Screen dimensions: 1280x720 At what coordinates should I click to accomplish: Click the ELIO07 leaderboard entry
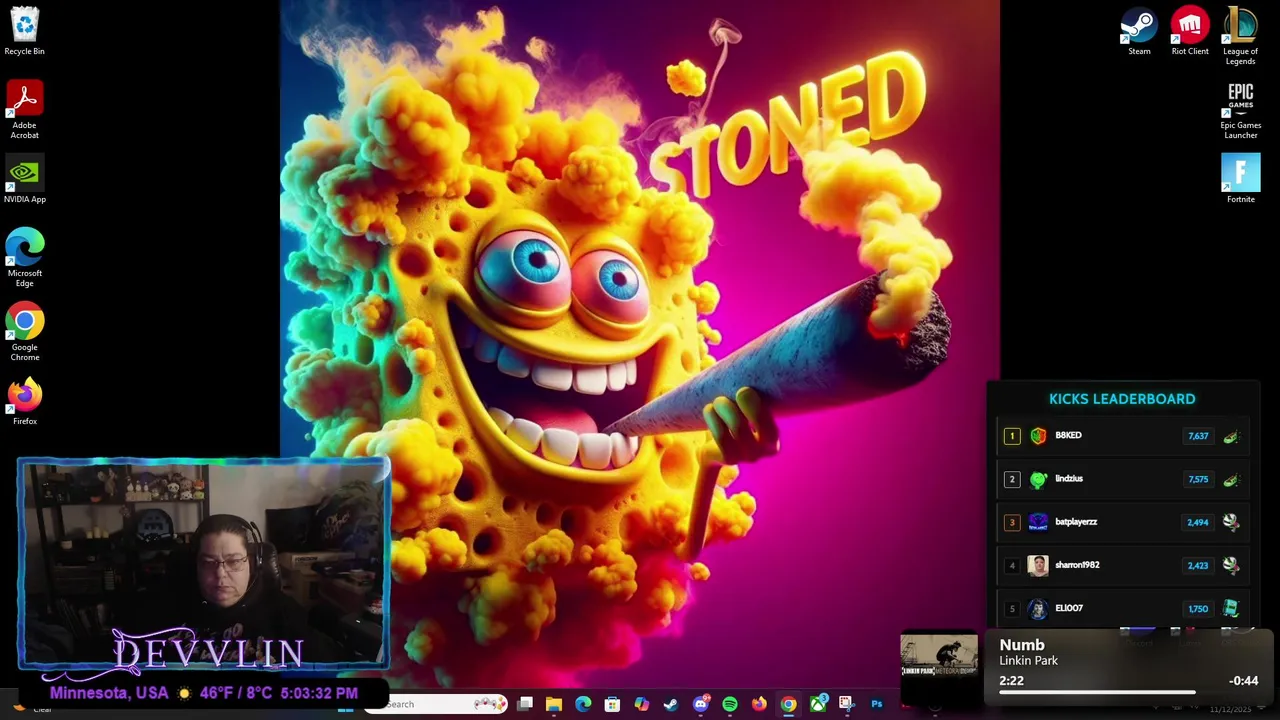coord(1123,608)
